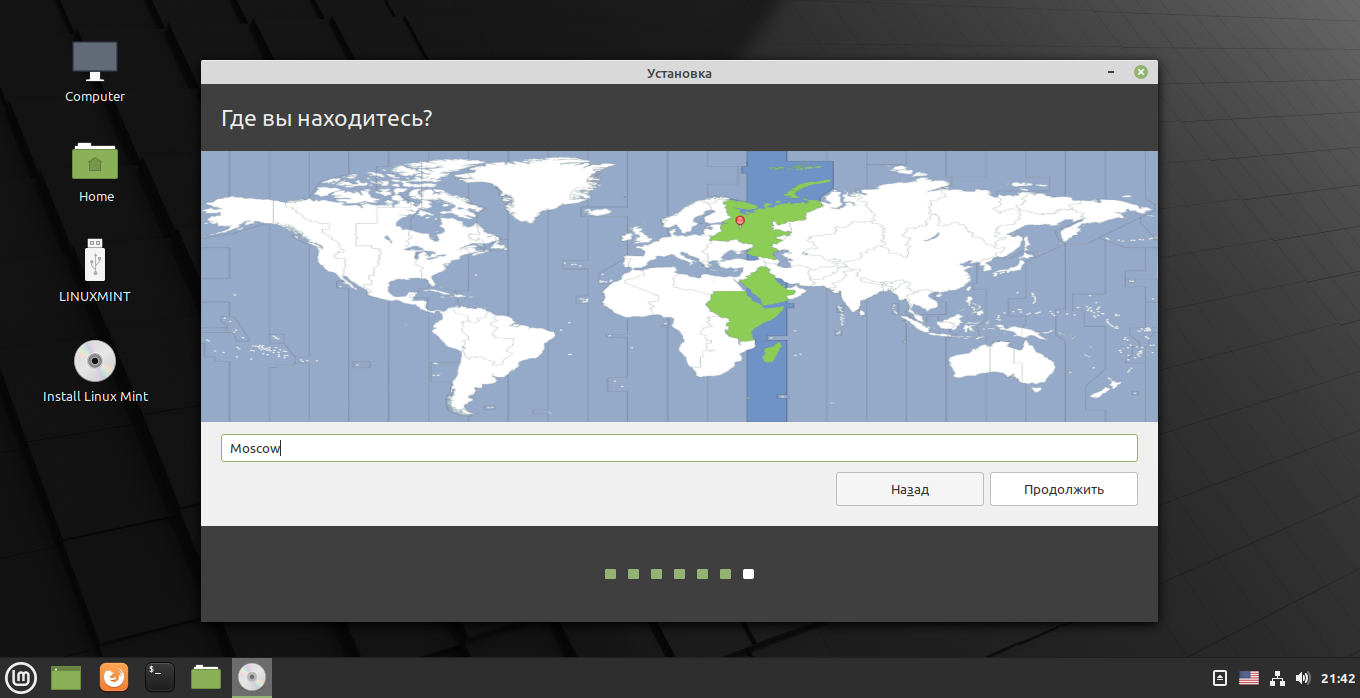Click the sound volume tray icon
The image size is (1360, 698).
tap(1302, 678)
